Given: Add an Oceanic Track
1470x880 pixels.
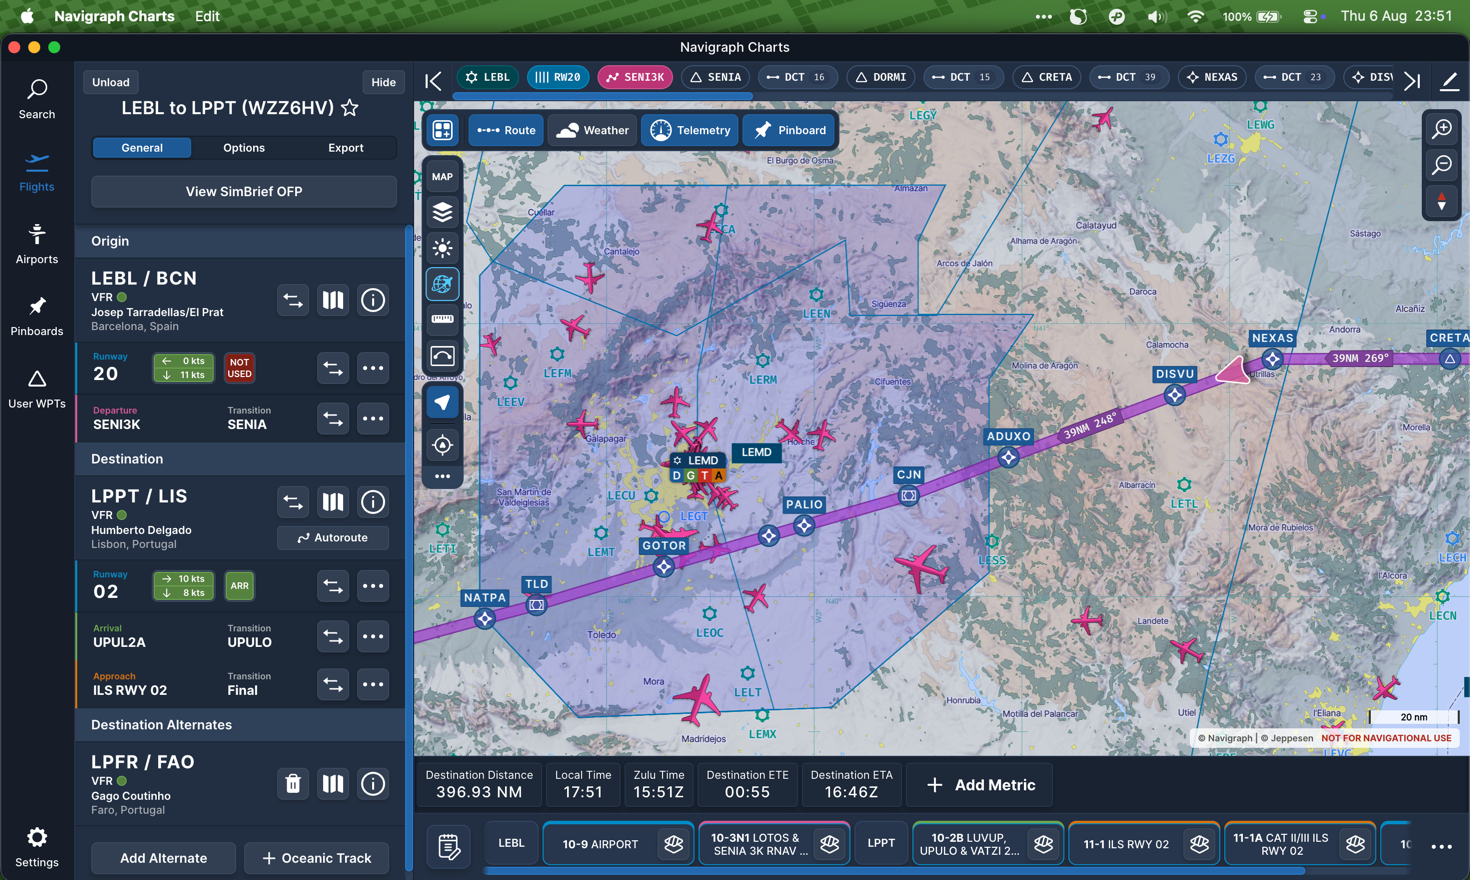Looking at the screenshot, I should coord(317,858).
